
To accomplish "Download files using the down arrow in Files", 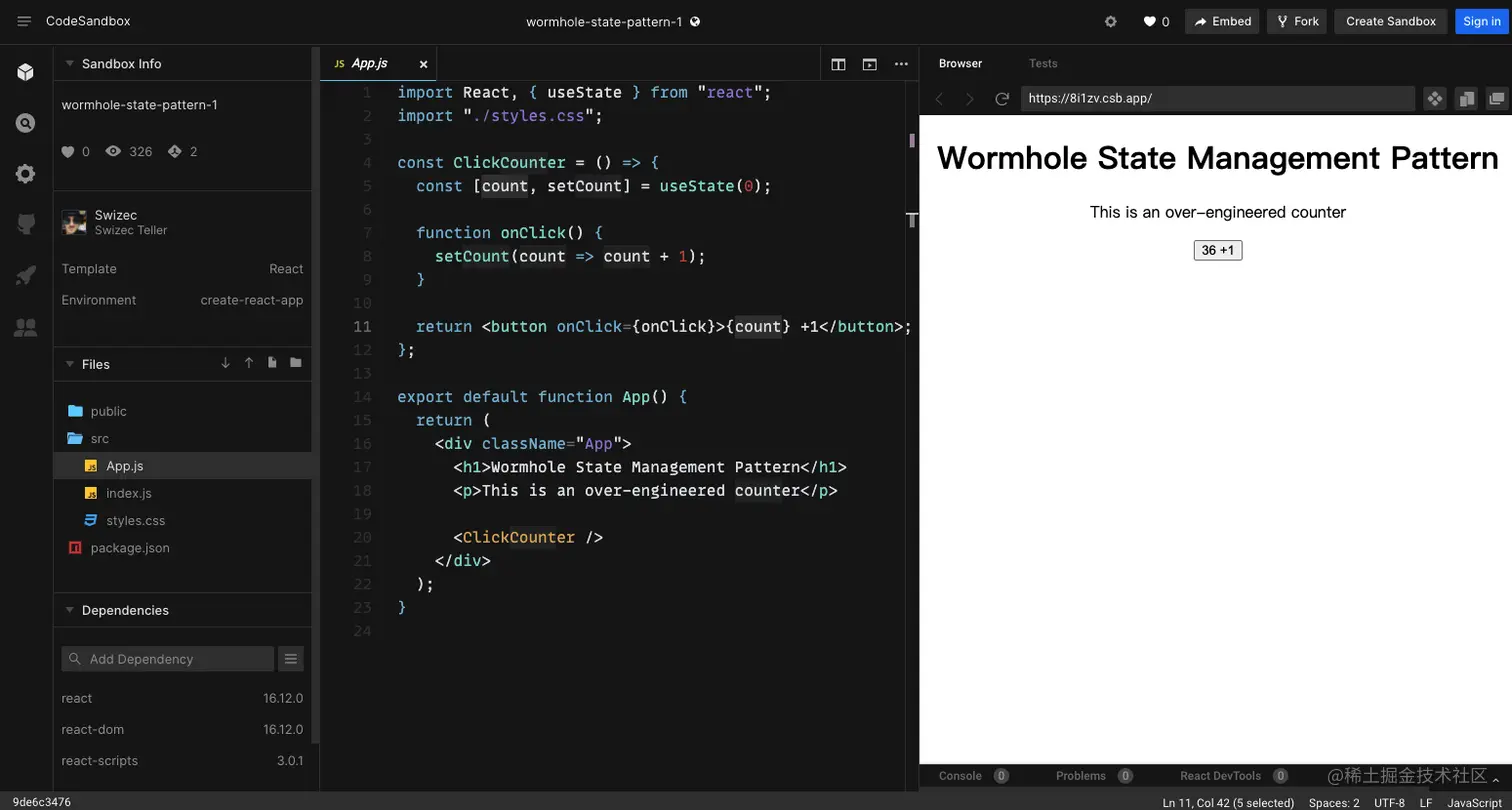I will tap(225, 363).
